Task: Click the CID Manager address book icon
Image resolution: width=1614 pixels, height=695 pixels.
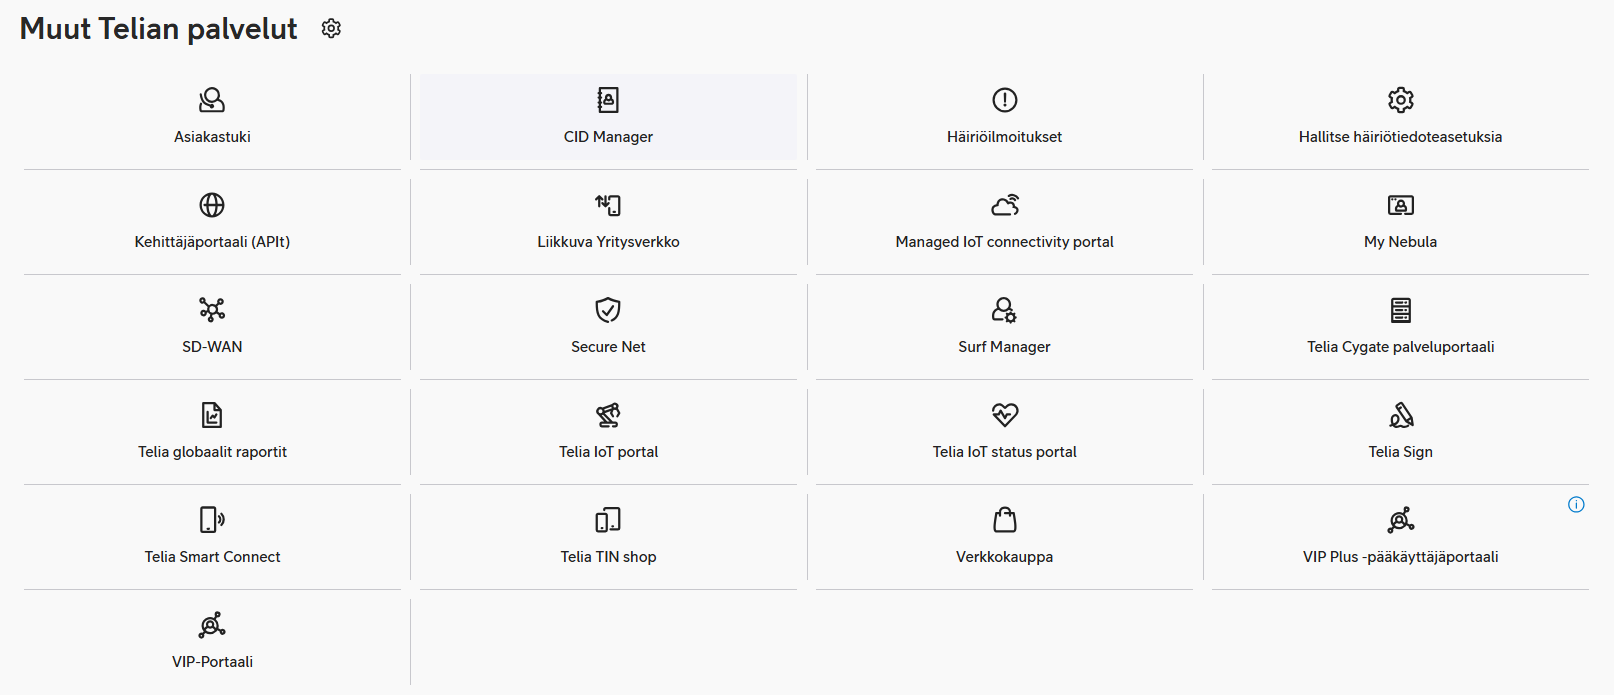Action: coord(608,100)
